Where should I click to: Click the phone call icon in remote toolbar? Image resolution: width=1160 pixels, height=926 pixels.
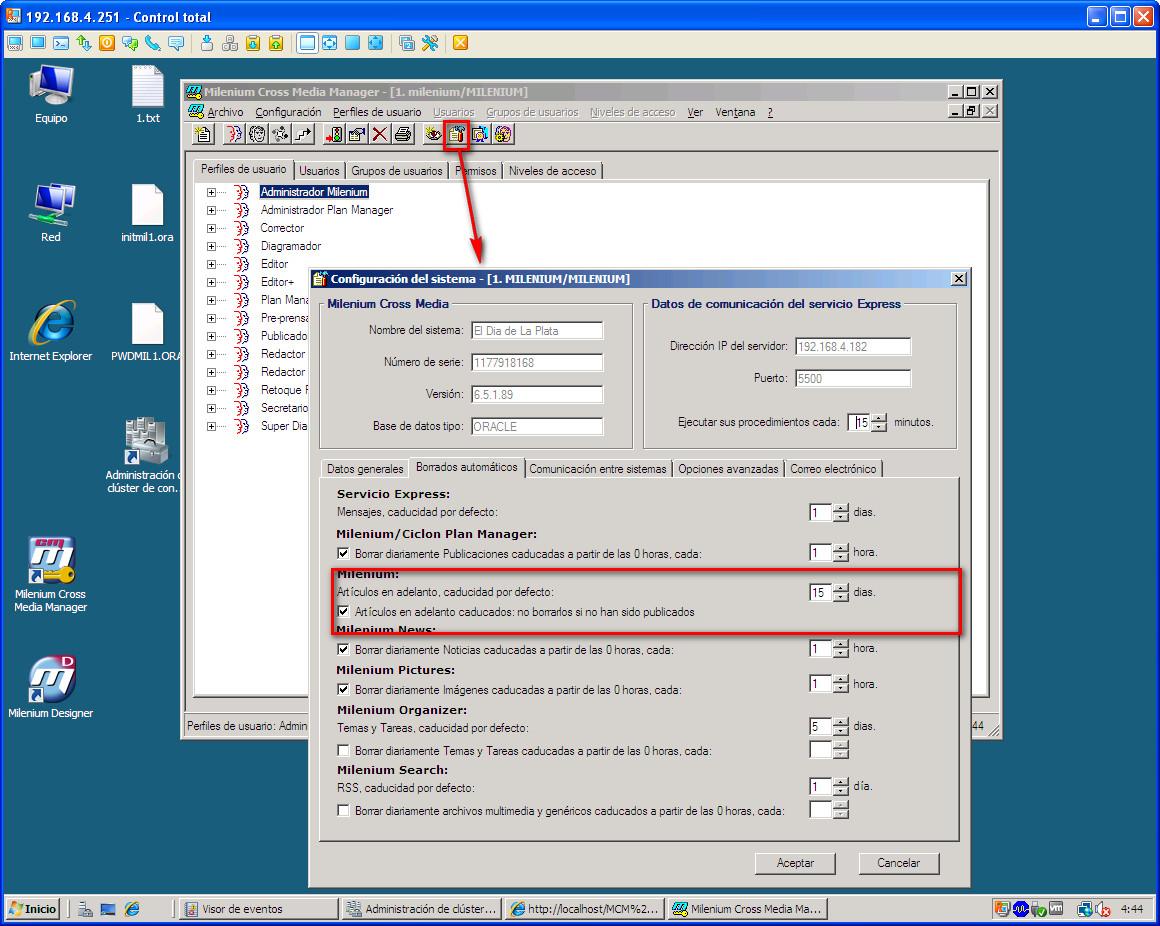153,43
